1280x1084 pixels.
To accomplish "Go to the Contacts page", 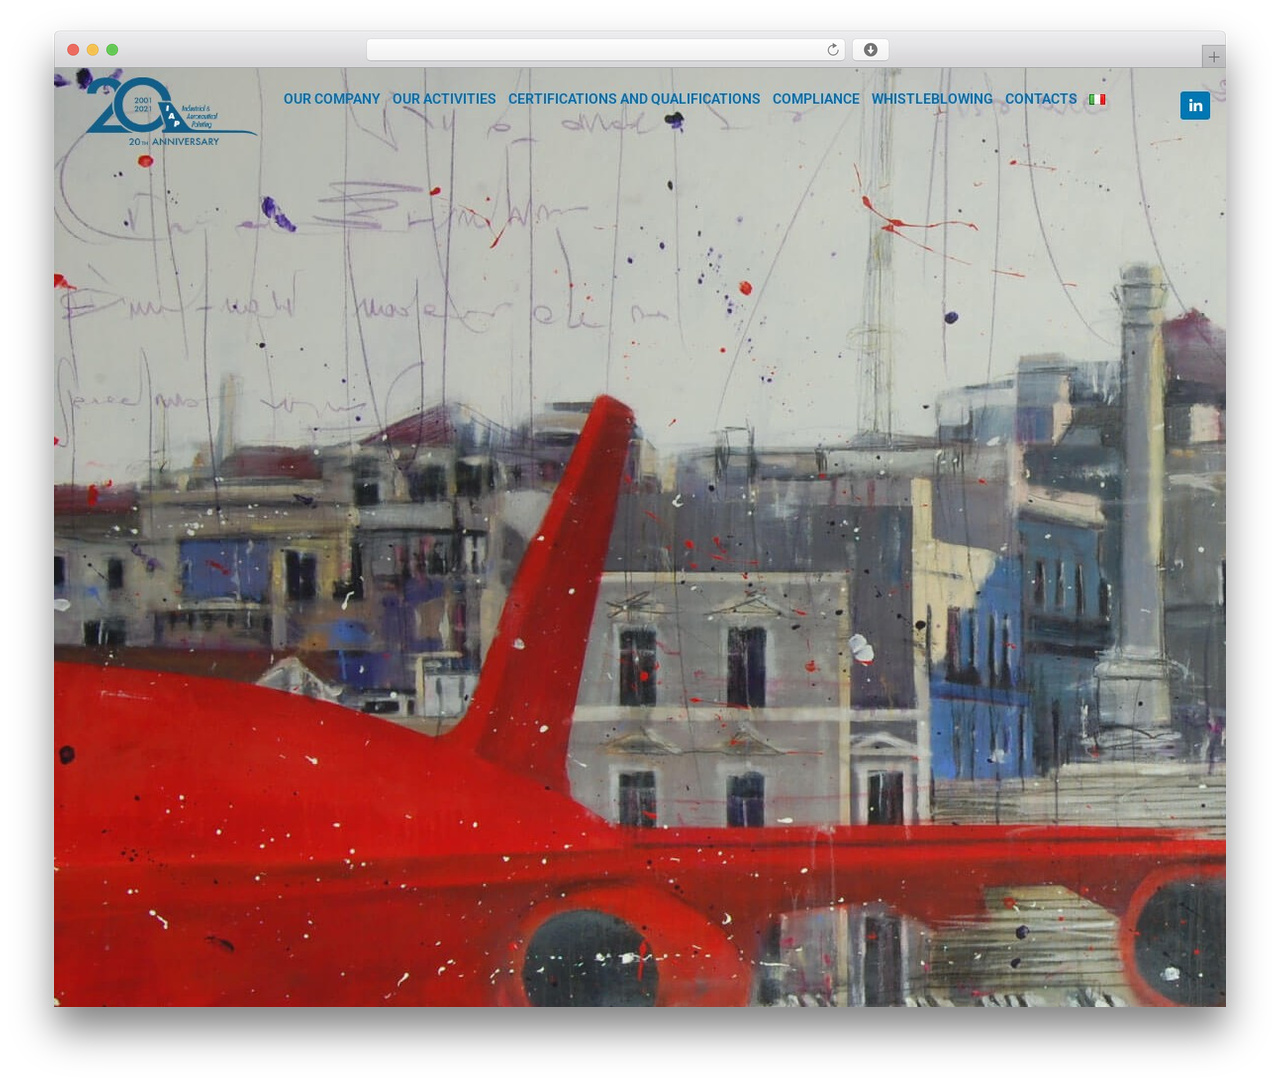I will pos(1041,99).
